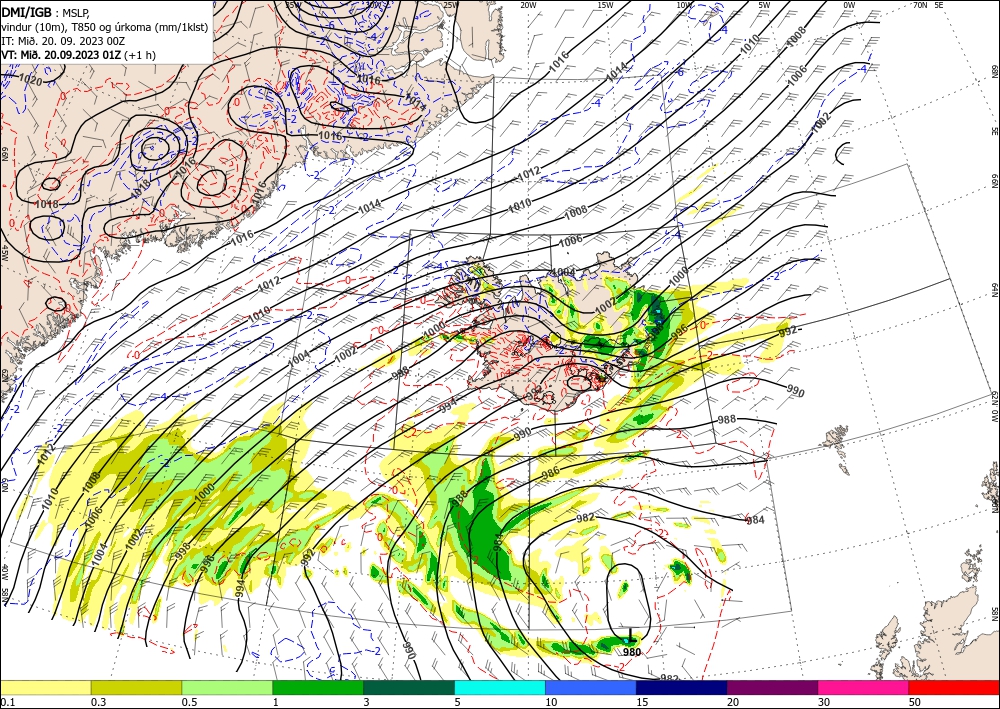Click the navy 15–20 legend swatch
Screen dimensions: 1000x709
click(682, 687)
